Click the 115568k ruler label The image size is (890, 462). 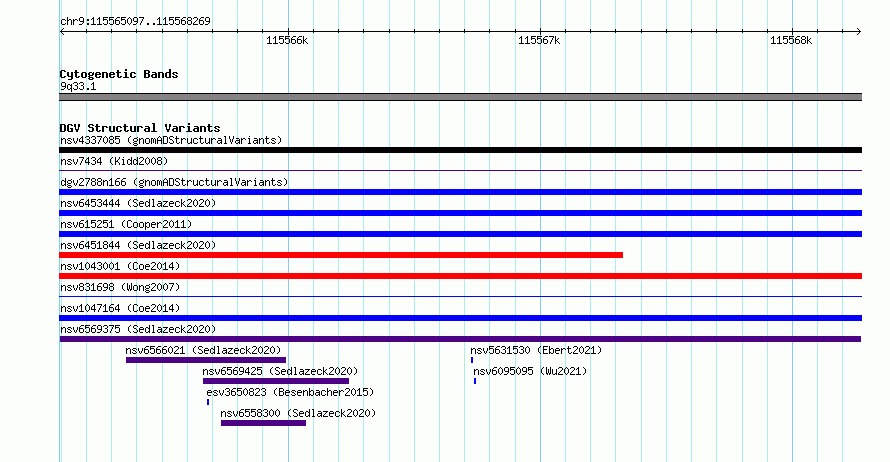point(791,40)
